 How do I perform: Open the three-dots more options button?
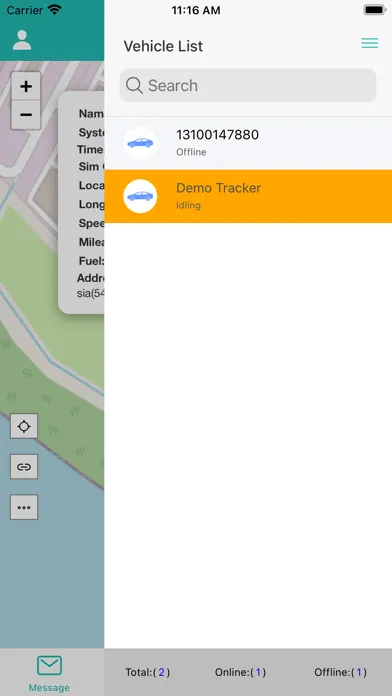tap(24, 507)
